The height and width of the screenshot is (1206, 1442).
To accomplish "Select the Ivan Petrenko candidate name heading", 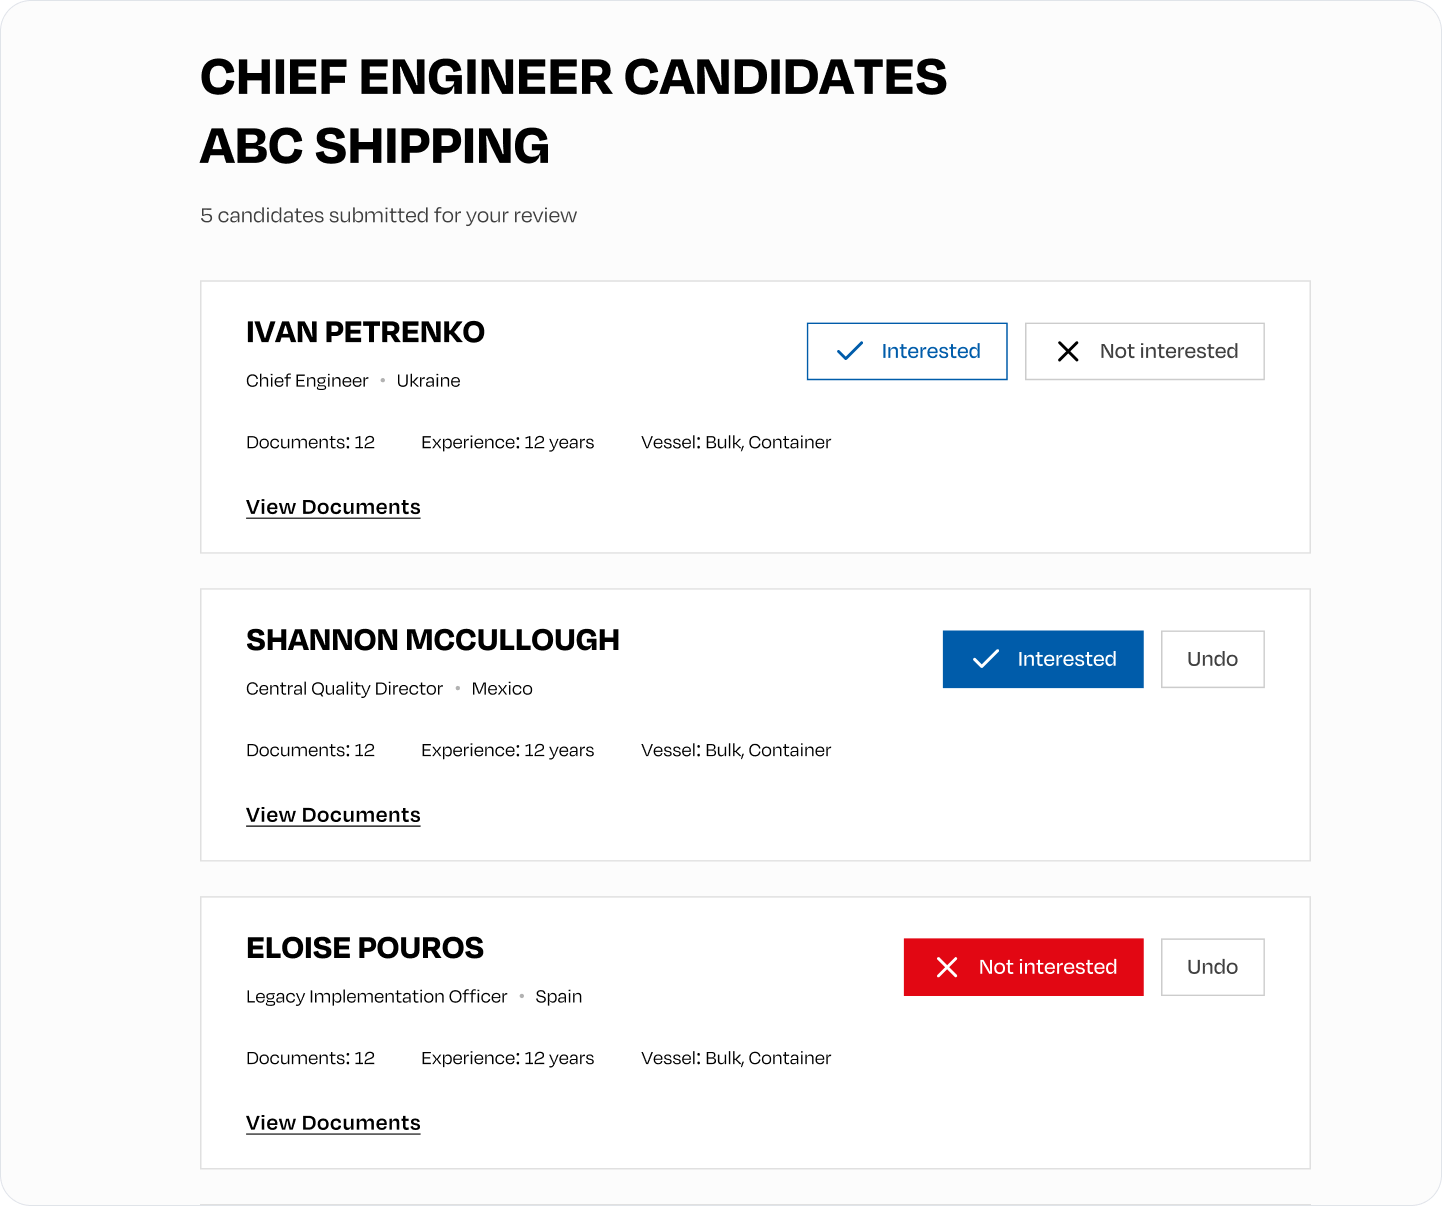I will tap(365, 332).
